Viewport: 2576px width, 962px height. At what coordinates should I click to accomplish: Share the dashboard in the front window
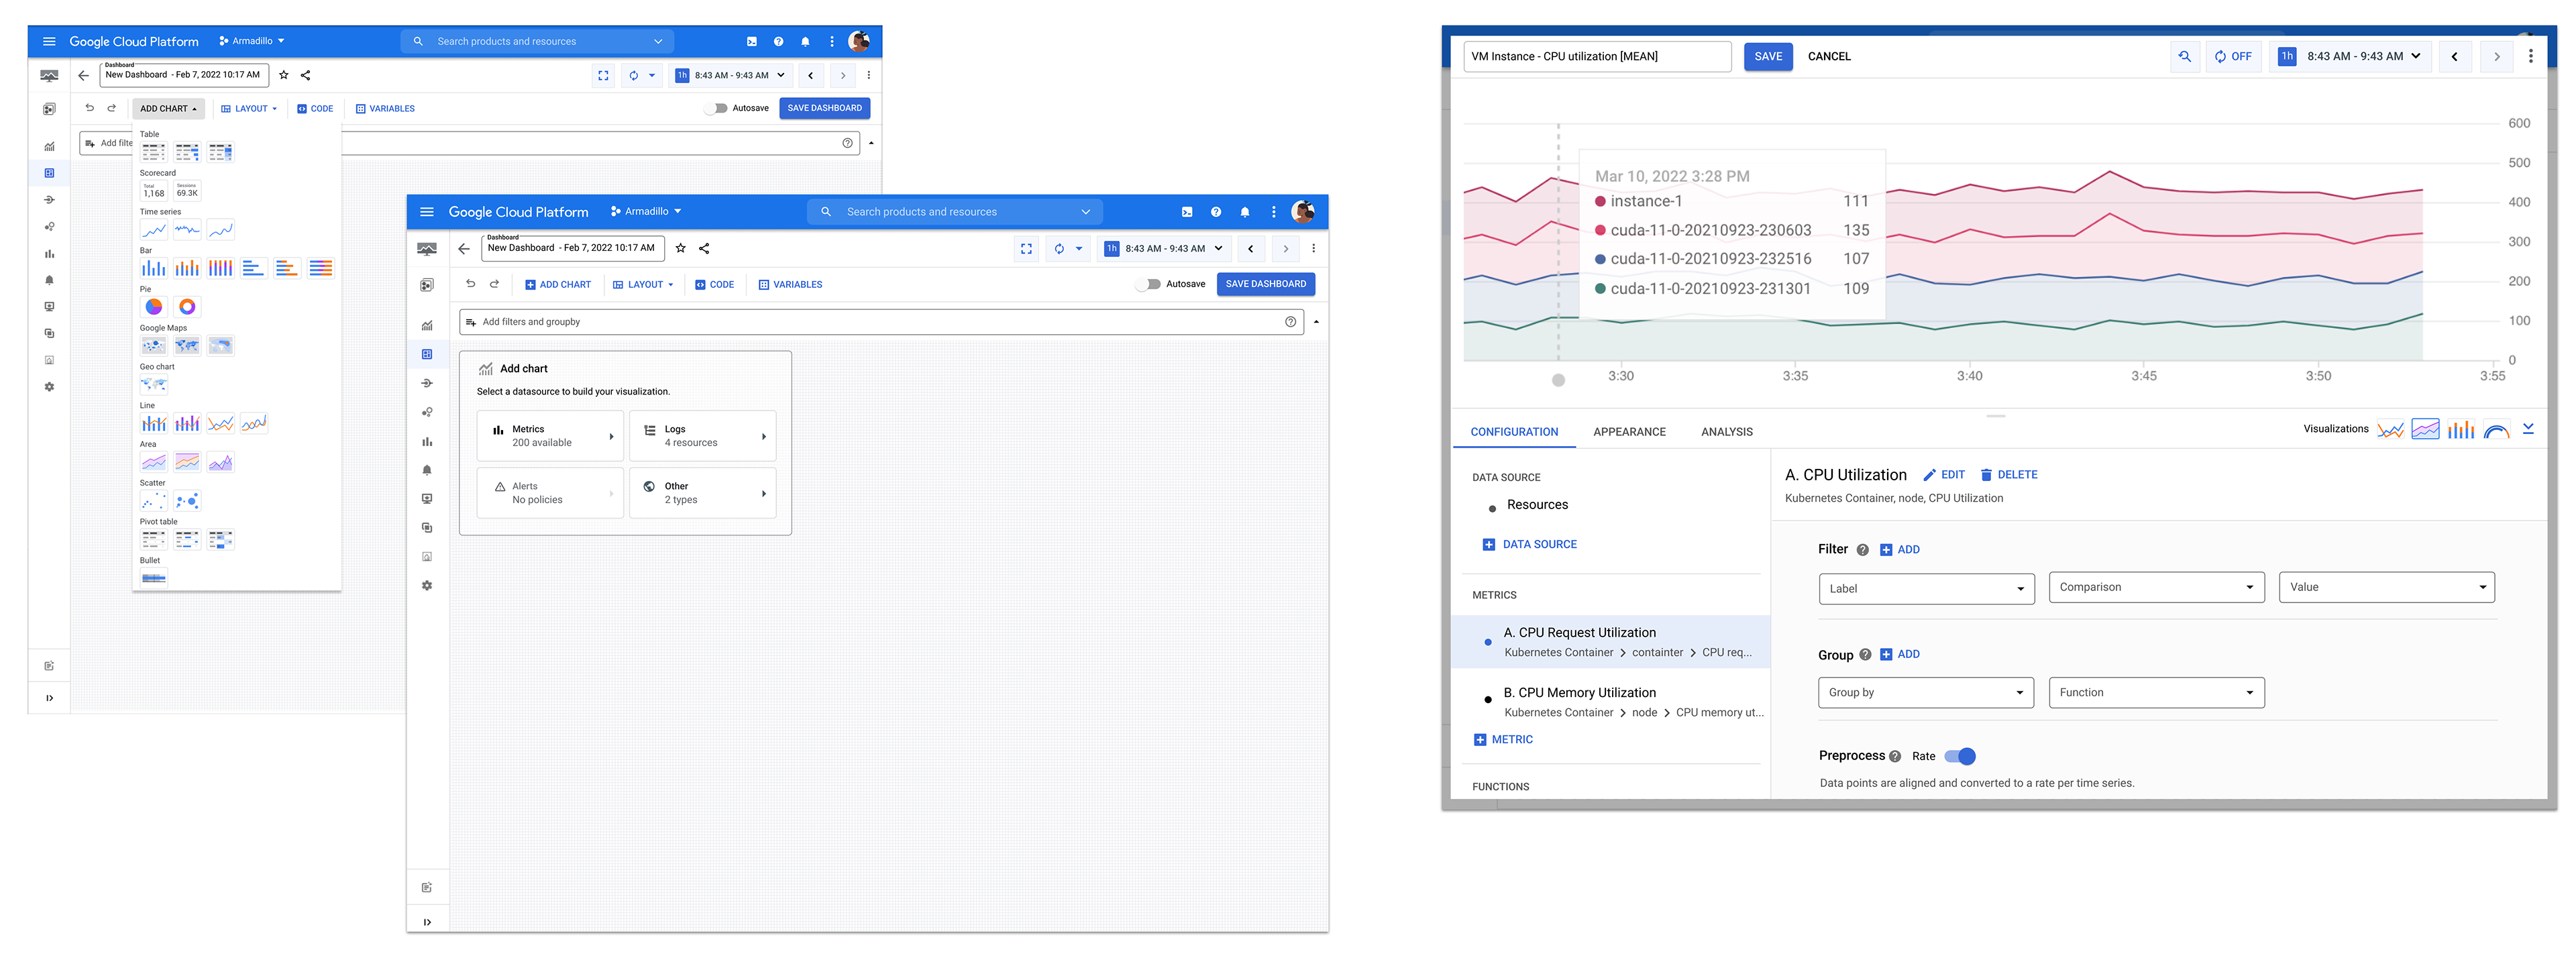pyautogui.click(x=704, y=248)
